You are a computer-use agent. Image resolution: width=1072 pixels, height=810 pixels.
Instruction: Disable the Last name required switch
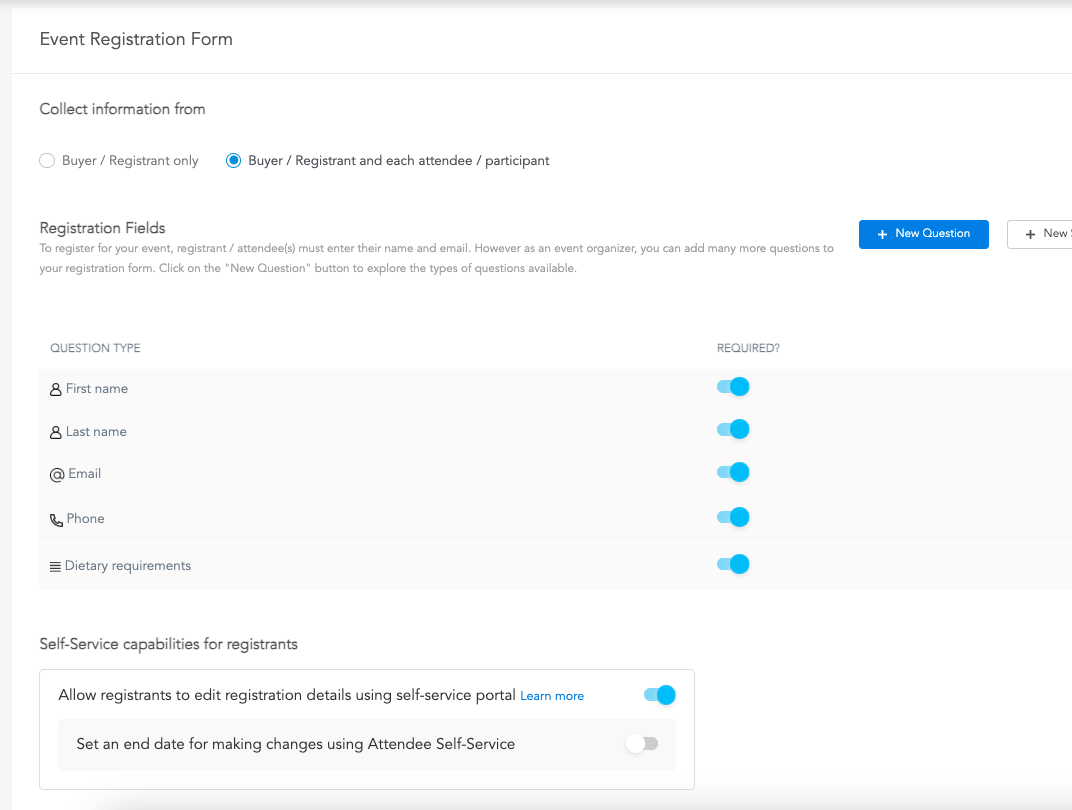(733, 430)
